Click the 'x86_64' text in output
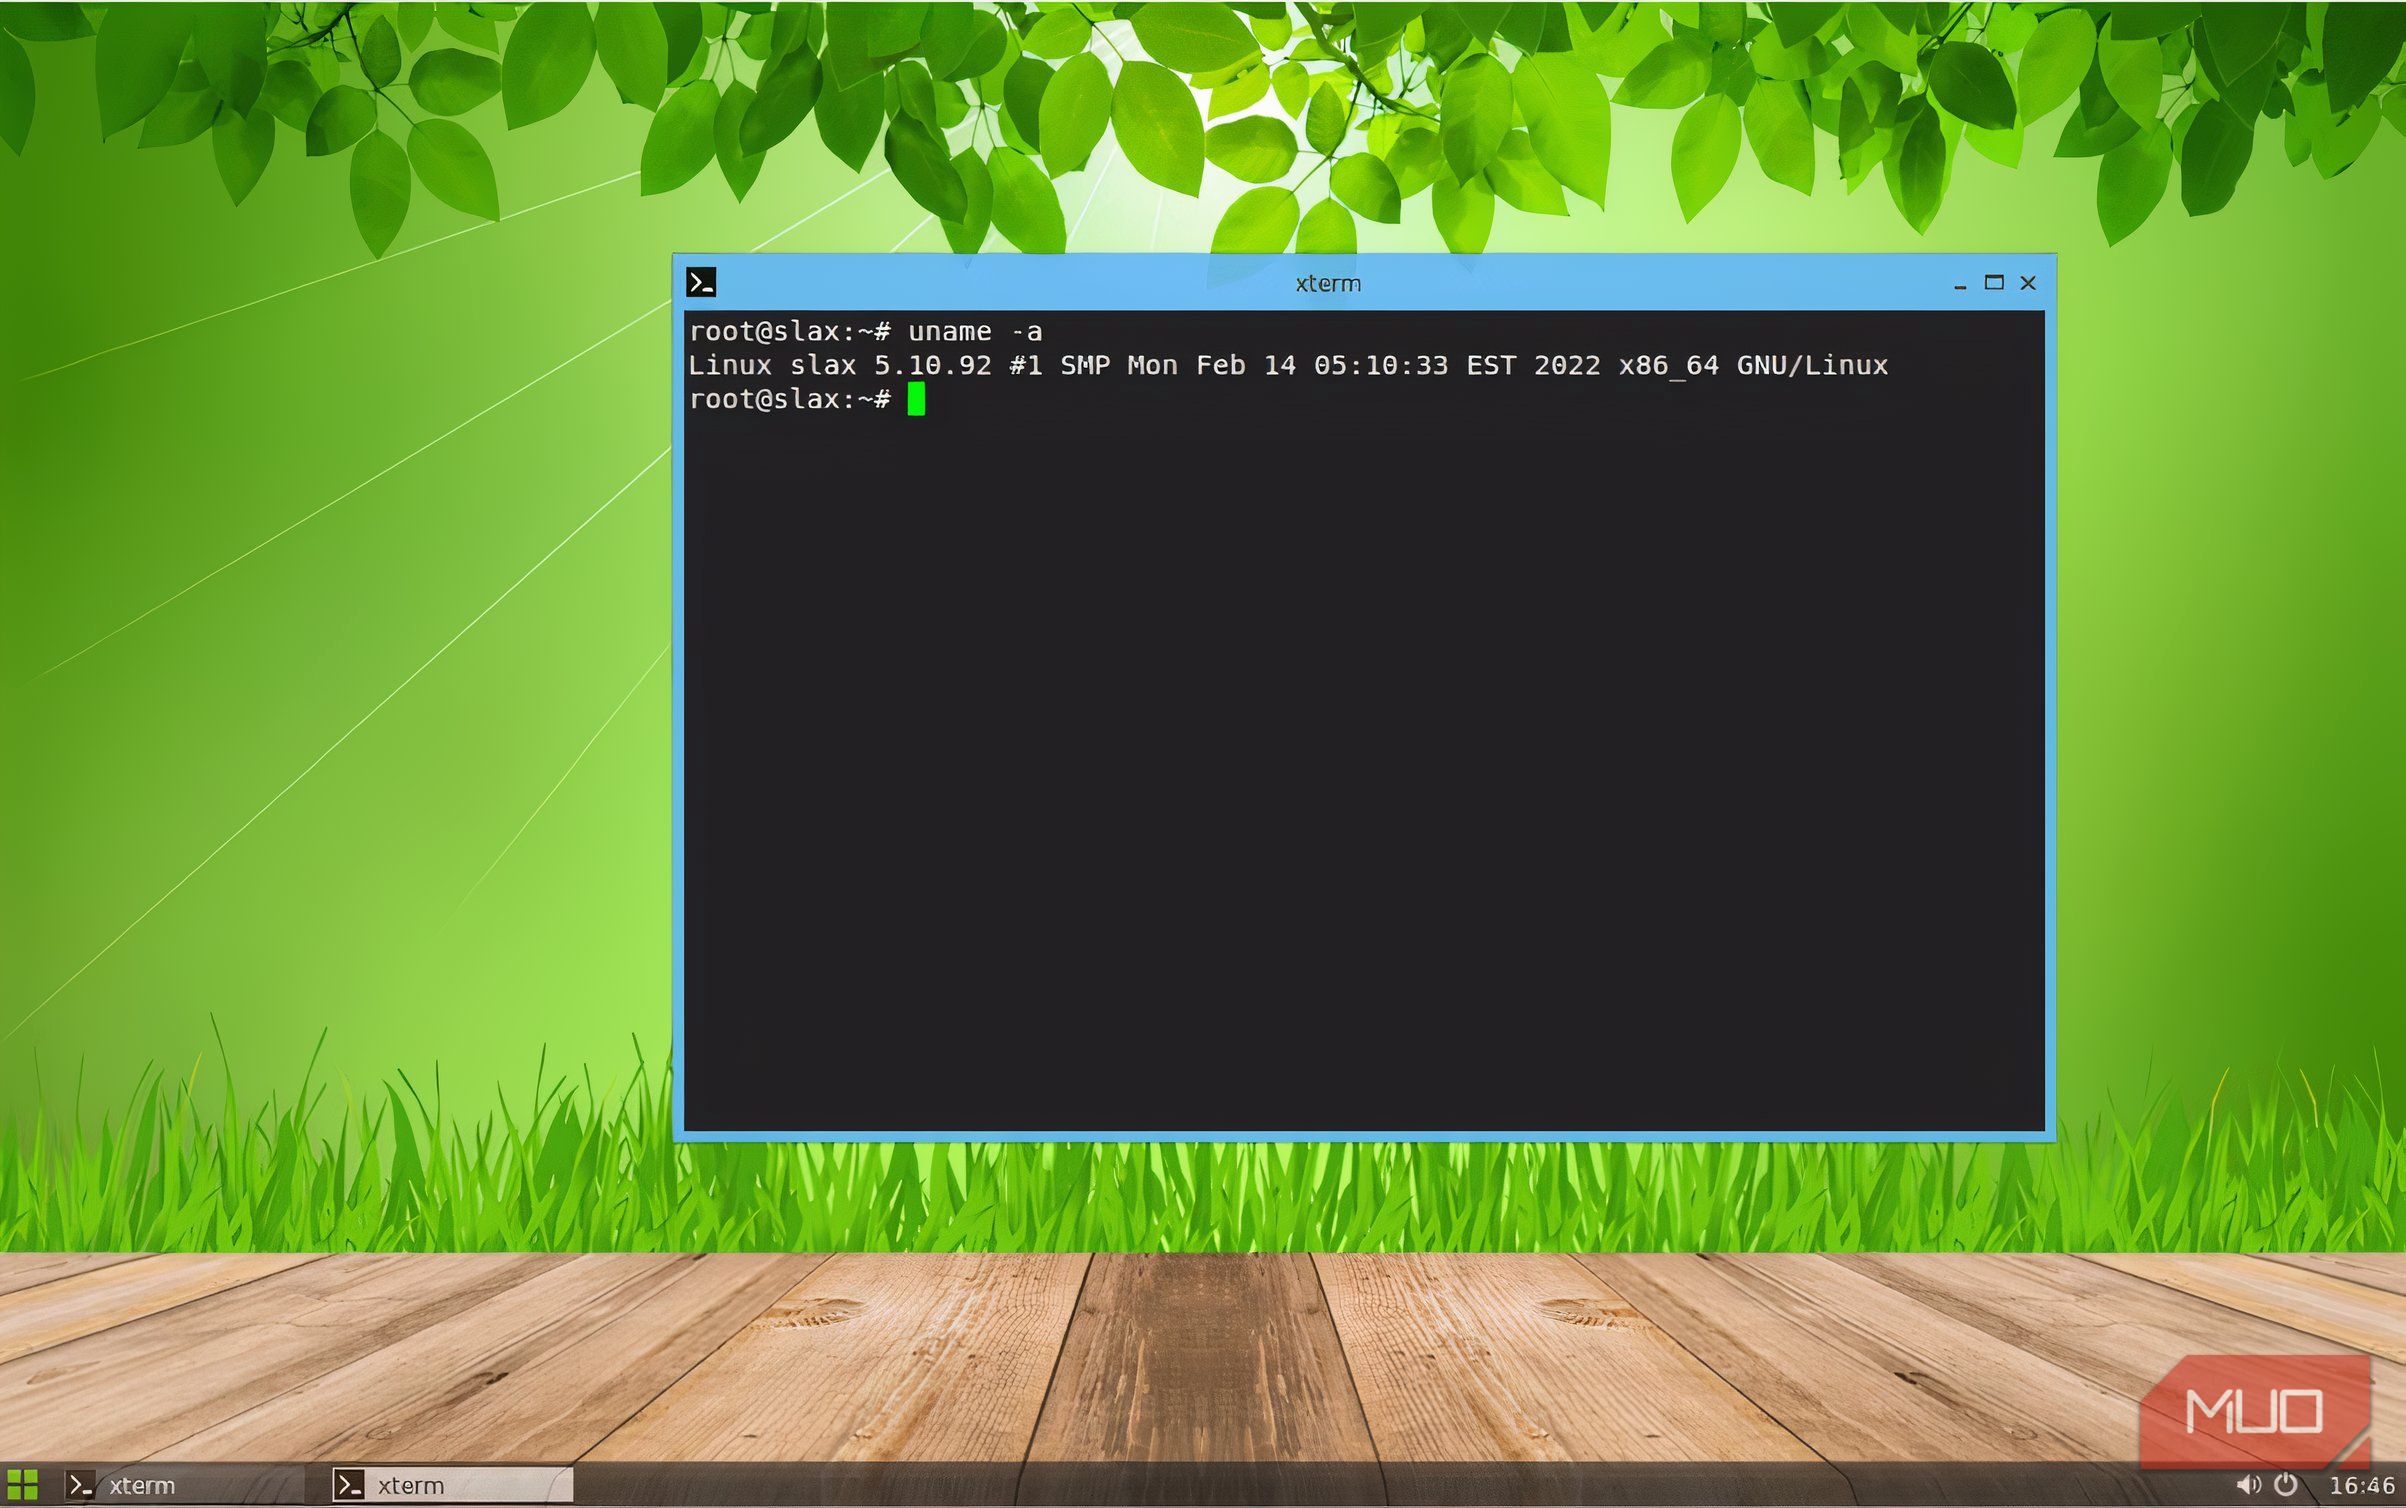Screen dimensions: 2406x1508 click(1668, 366)
